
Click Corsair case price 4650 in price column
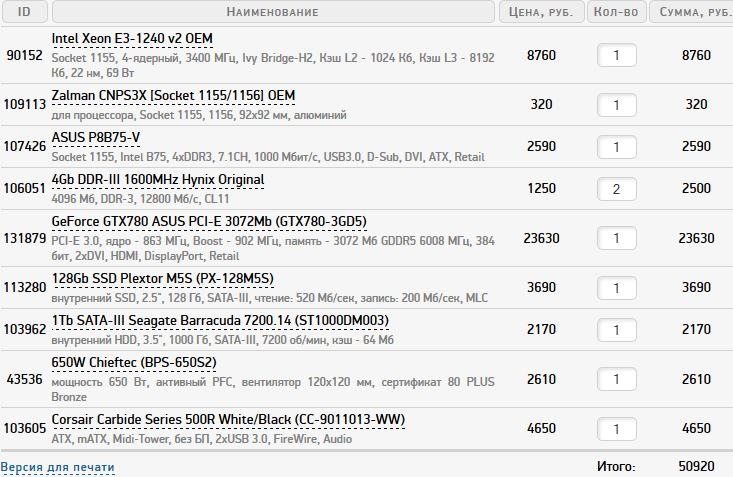pos(541,428)
